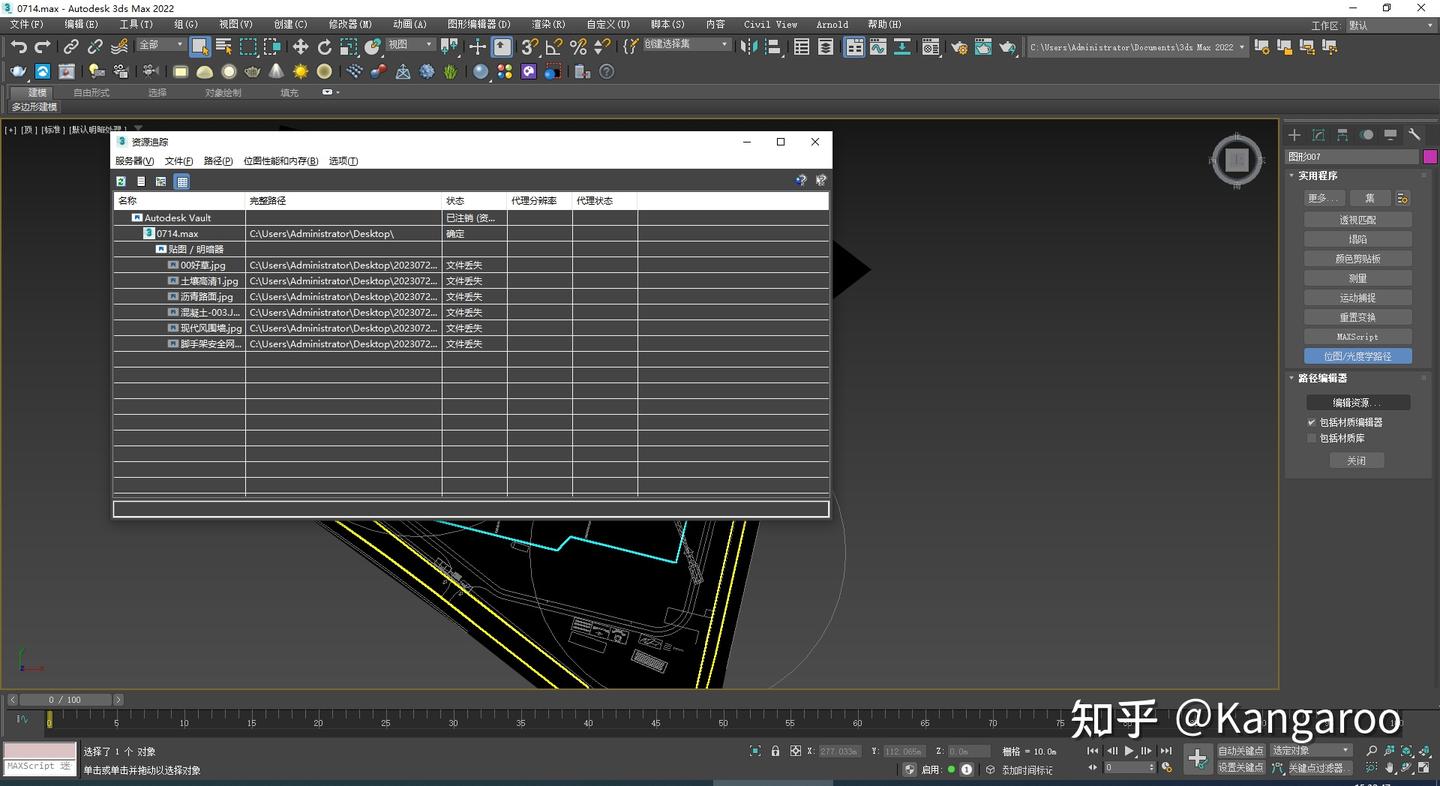
Task: Click the Teapot primitive icon
Action: [x=253, y=71]
